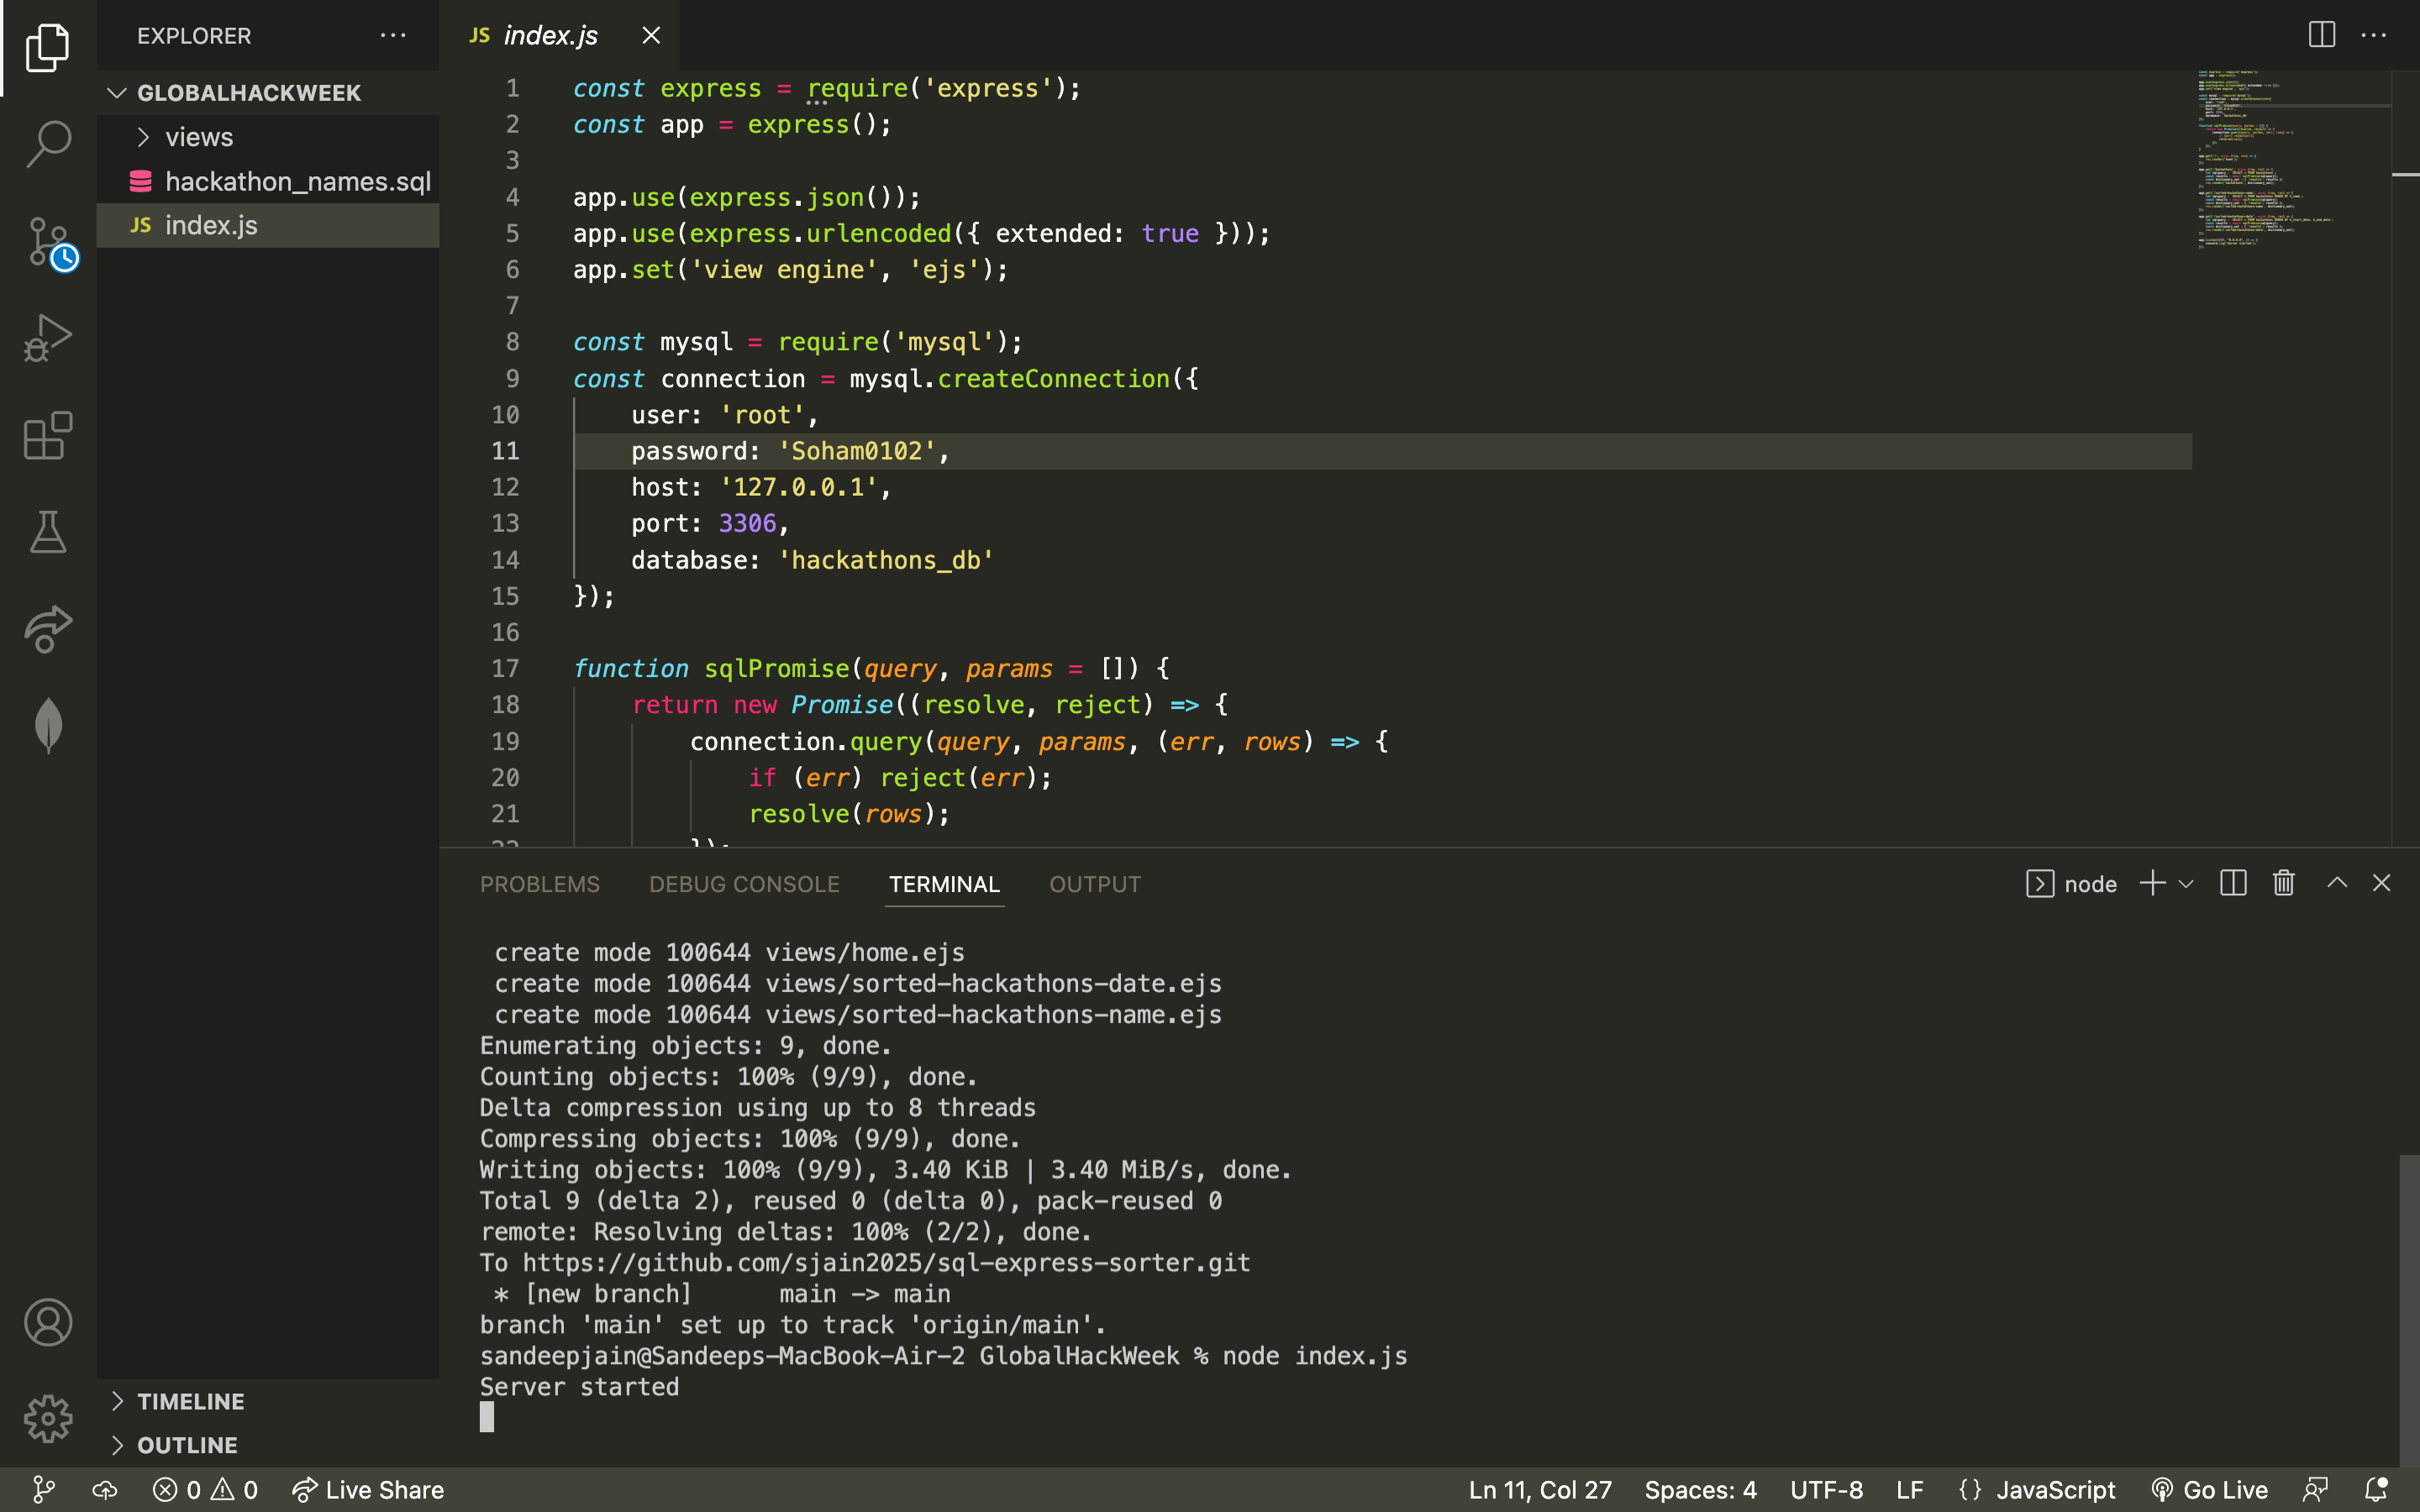Viewport: 2420px width, 1512px height.
Task: Switch to the DEBUG CONSOLE tab
Action: [744, 884]
